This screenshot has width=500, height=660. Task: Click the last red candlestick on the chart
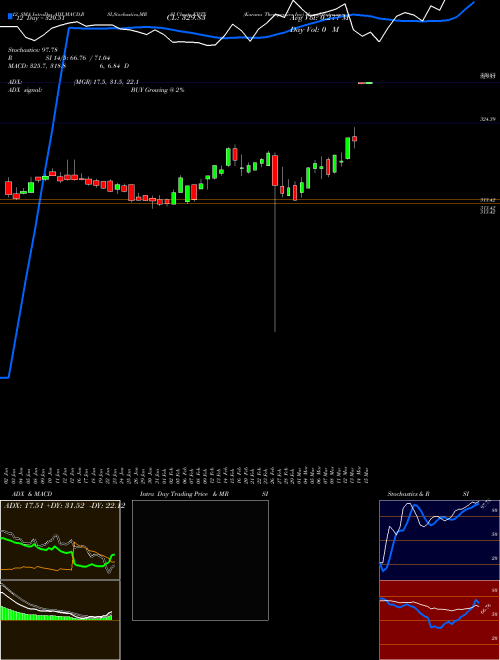click(x=354, y=138)
